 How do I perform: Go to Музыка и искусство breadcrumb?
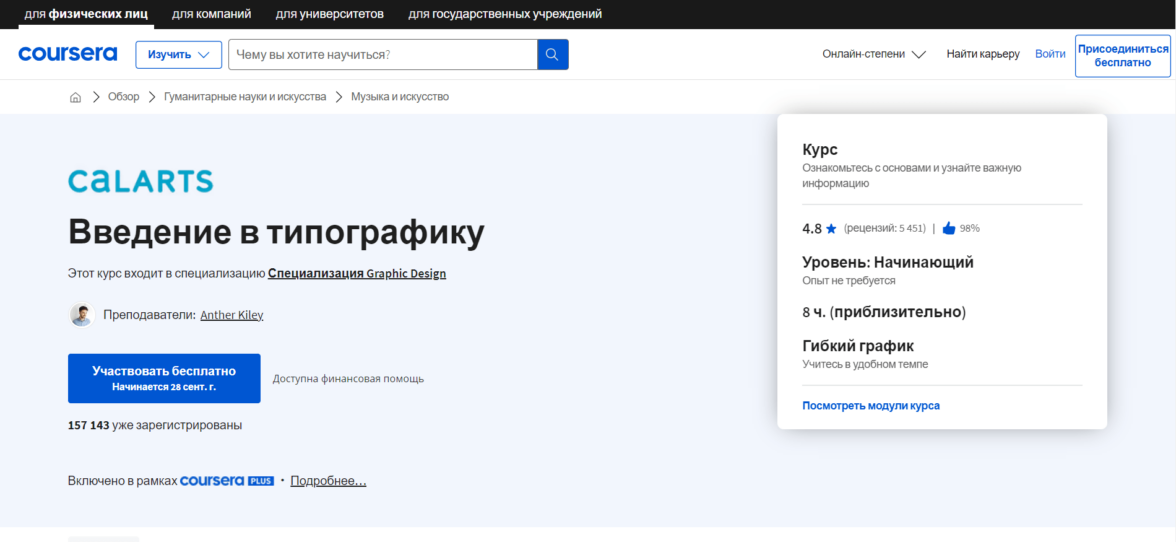399,97
